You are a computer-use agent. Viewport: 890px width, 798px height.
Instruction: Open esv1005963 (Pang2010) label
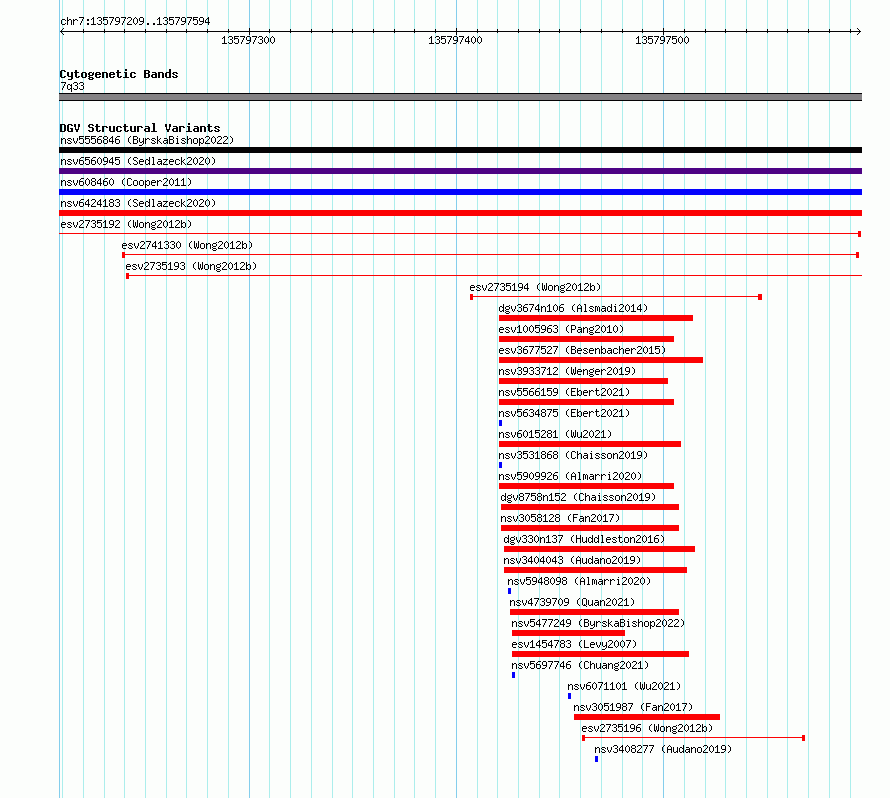point(561,329)
